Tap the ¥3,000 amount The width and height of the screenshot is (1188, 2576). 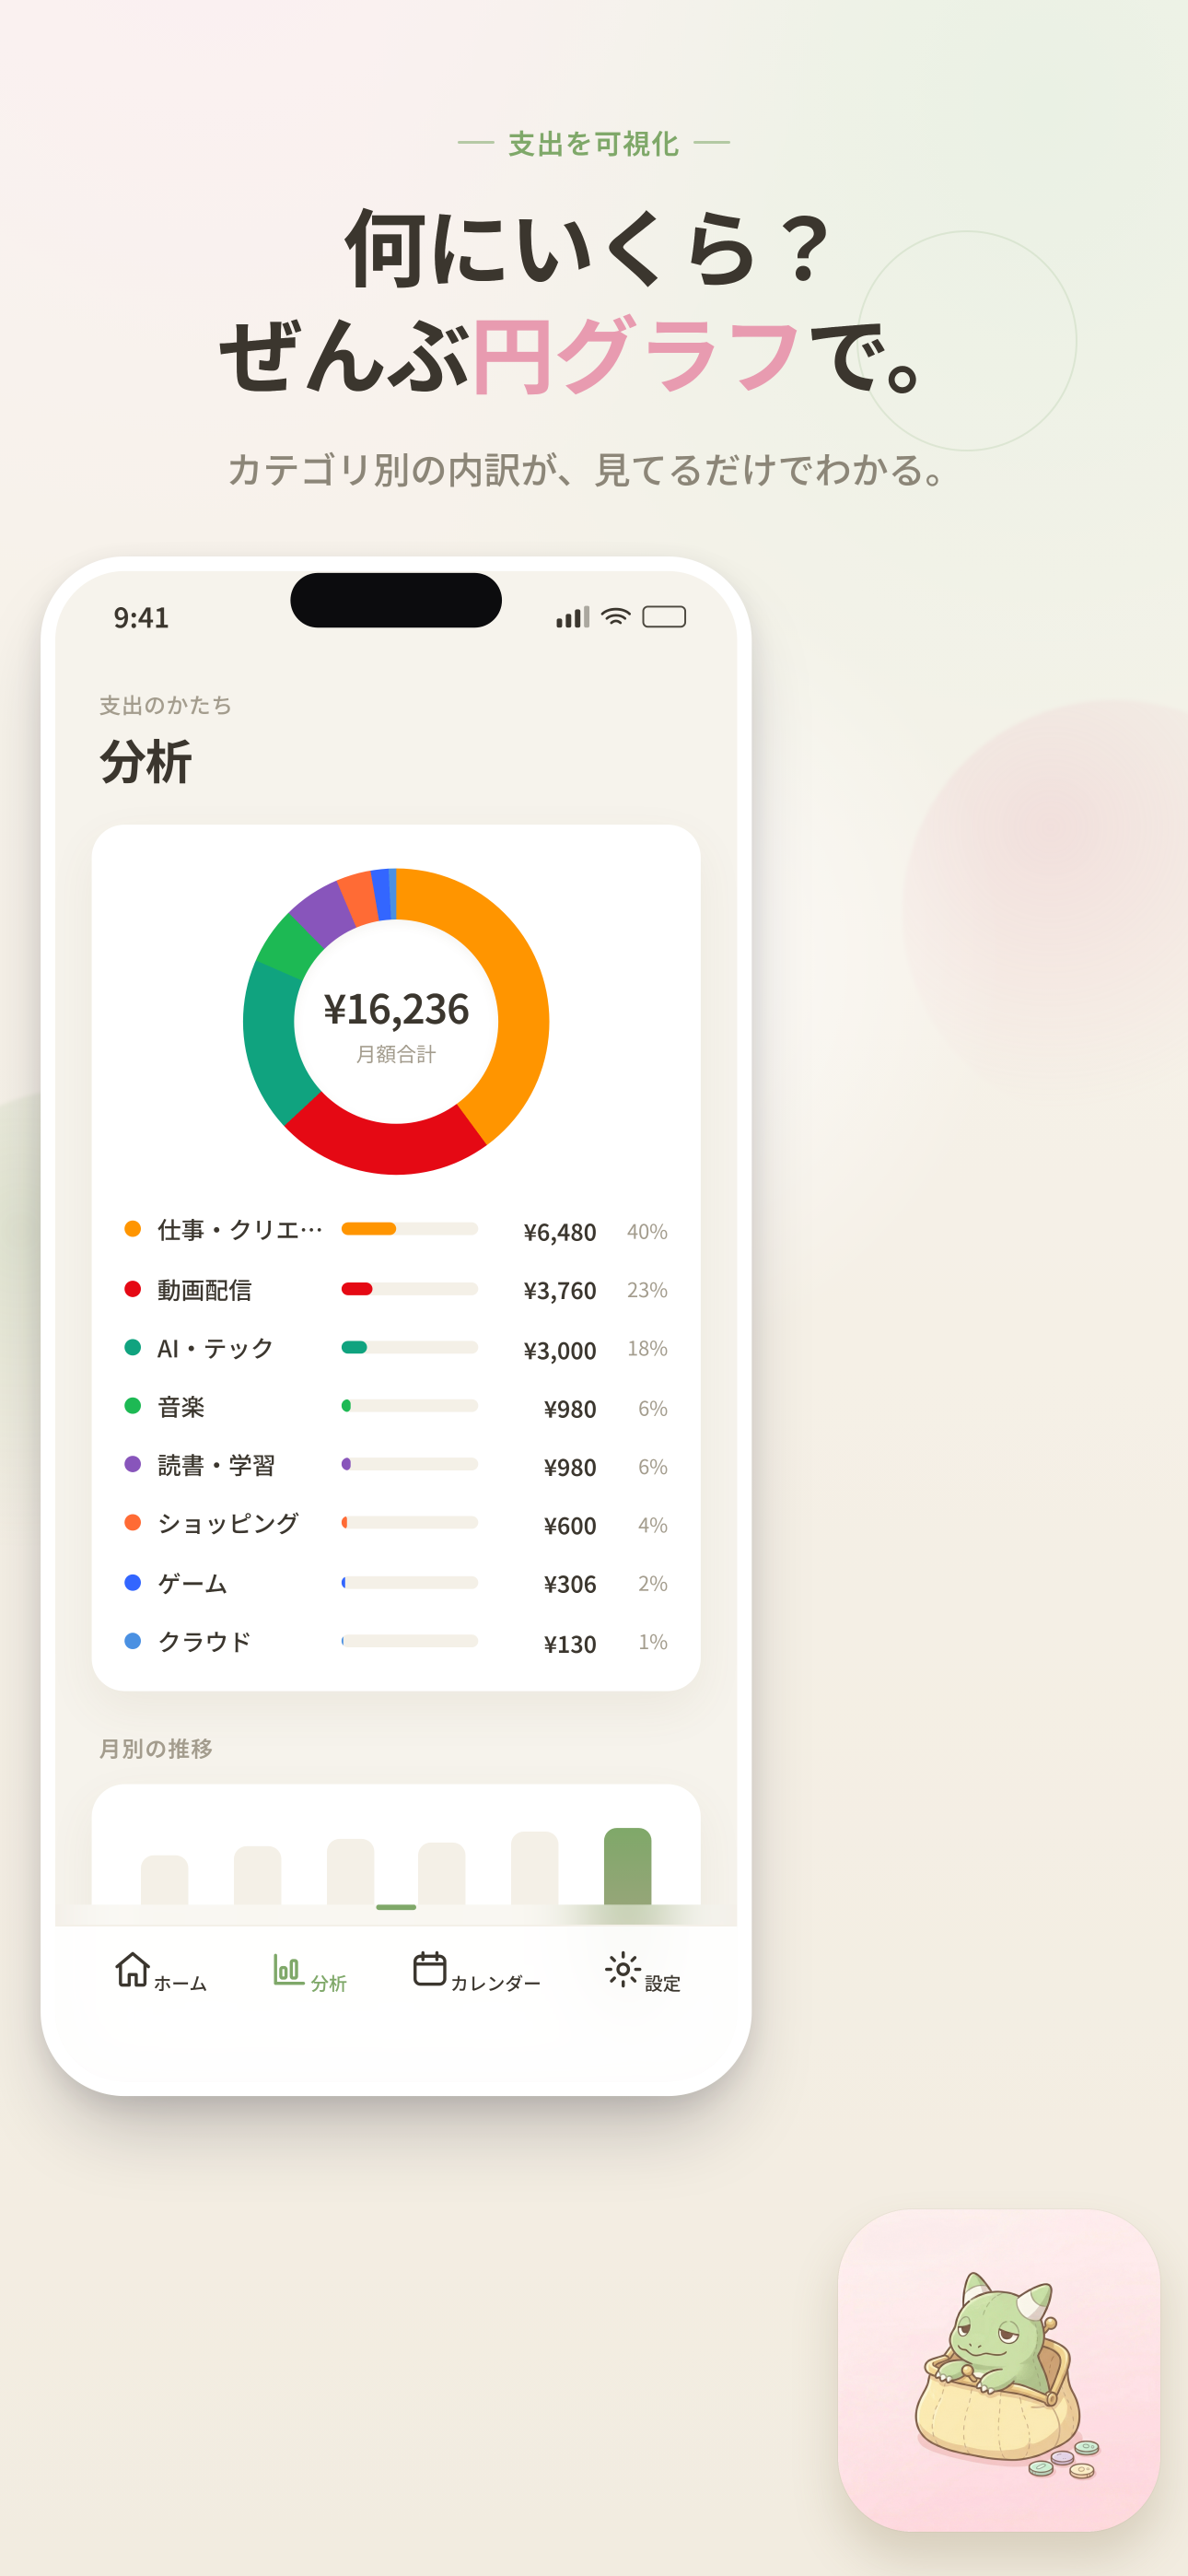point(560,1350)
